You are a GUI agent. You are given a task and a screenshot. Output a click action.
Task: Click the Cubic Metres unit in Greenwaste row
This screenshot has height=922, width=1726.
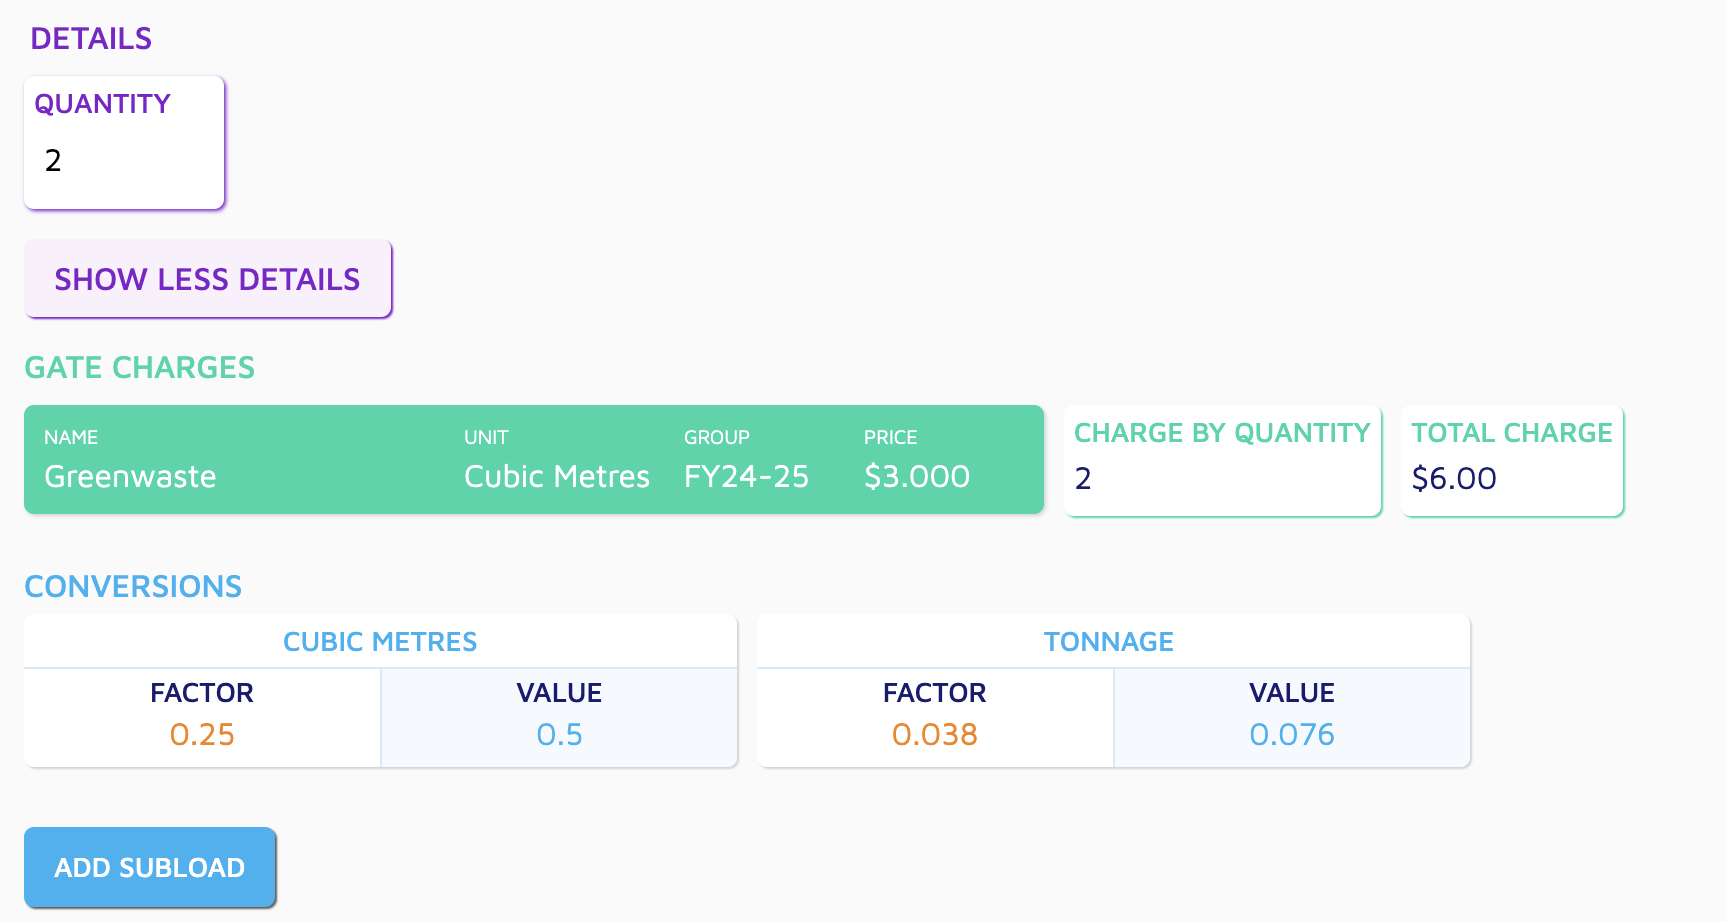click(557, 476)
